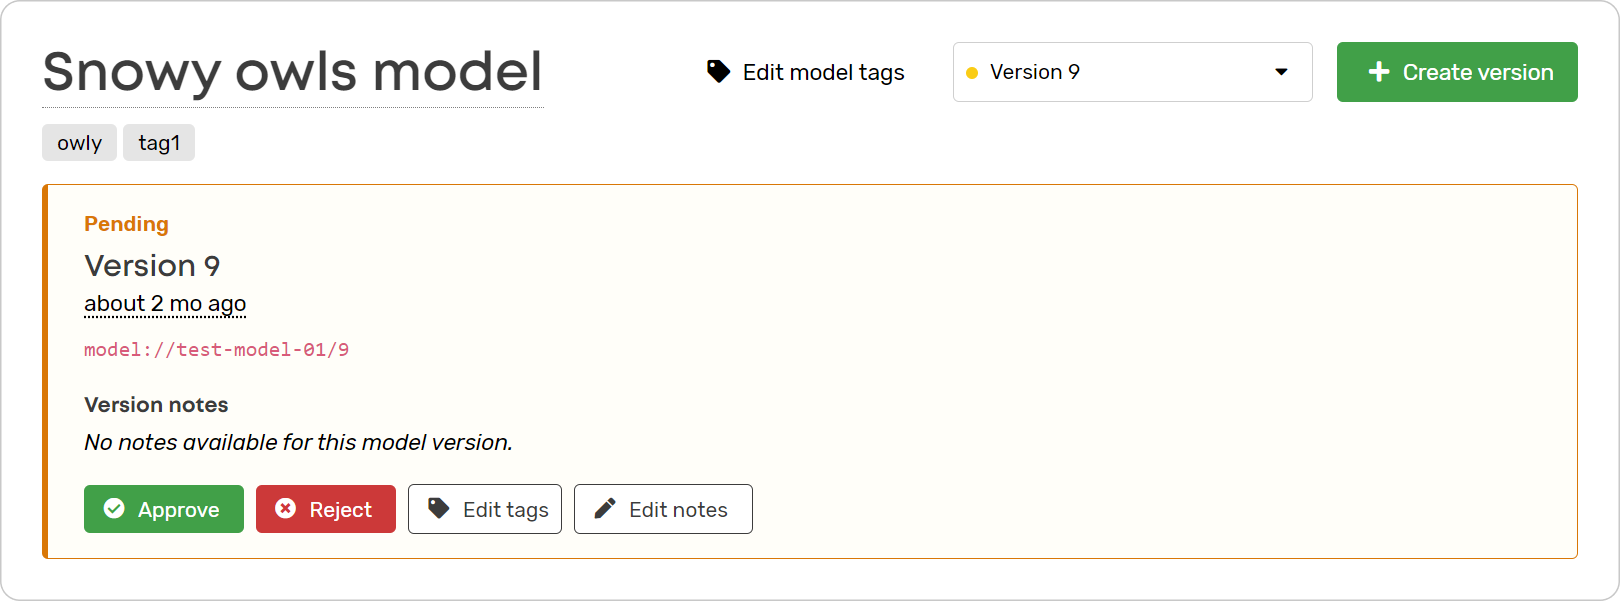Click the about 2 mo ago timestamp
This screenshot has height=601, width=1620.
[x=165, y=303]
